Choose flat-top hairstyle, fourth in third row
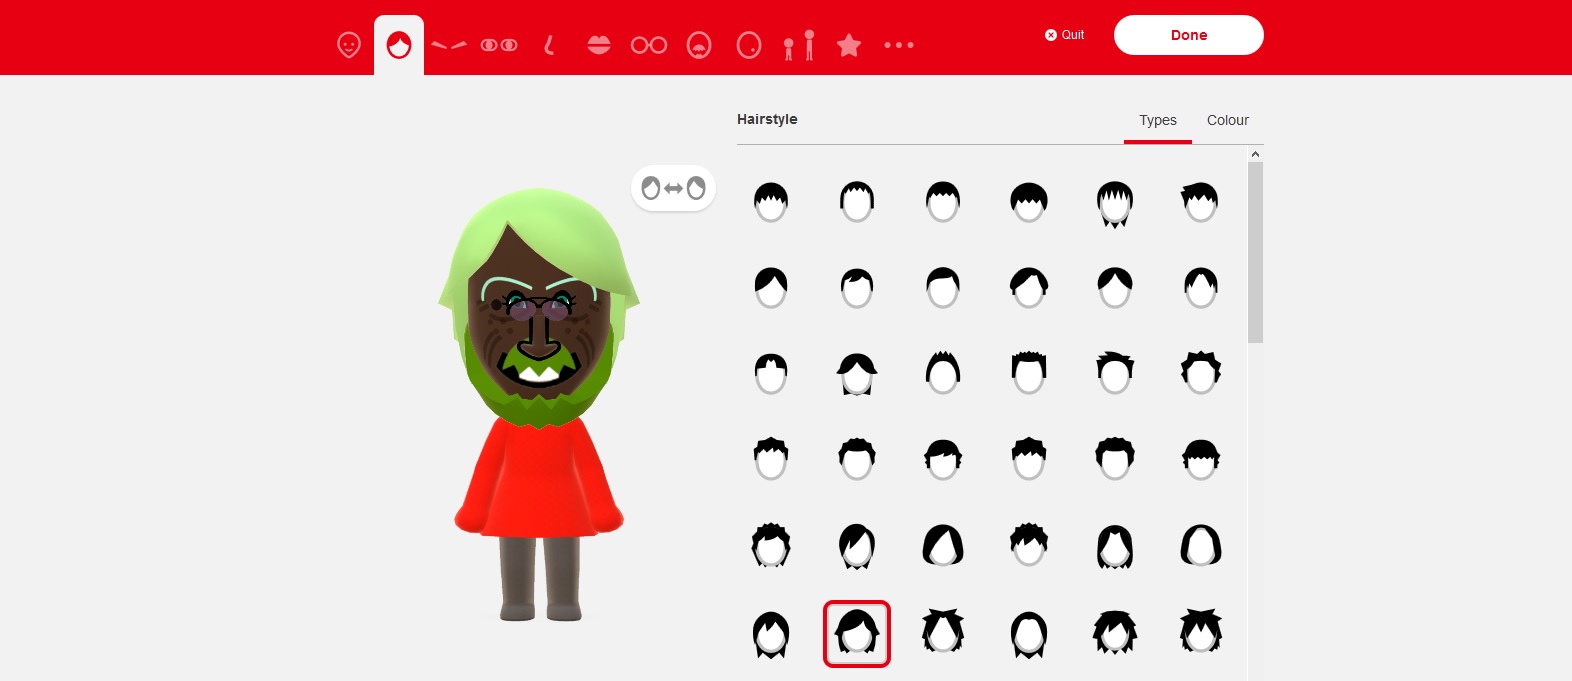1572x681 pixels. pyautogui.click(x=1029, y=372)
